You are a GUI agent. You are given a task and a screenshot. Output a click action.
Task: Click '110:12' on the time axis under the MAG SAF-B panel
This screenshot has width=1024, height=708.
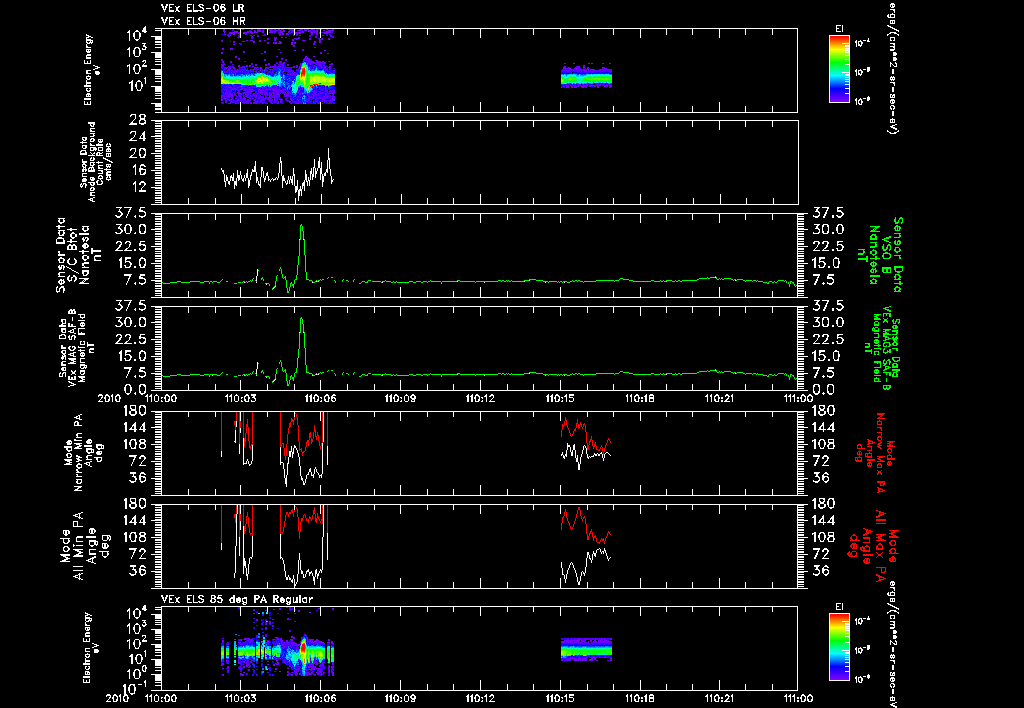click(x=480, y=398)
